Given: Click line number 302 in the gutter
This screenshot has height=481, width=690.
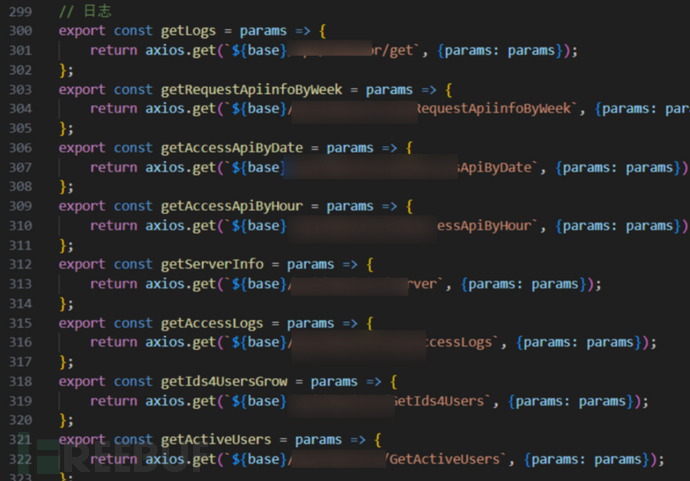Looking at the screenshot, I should [x=20, y=70].
